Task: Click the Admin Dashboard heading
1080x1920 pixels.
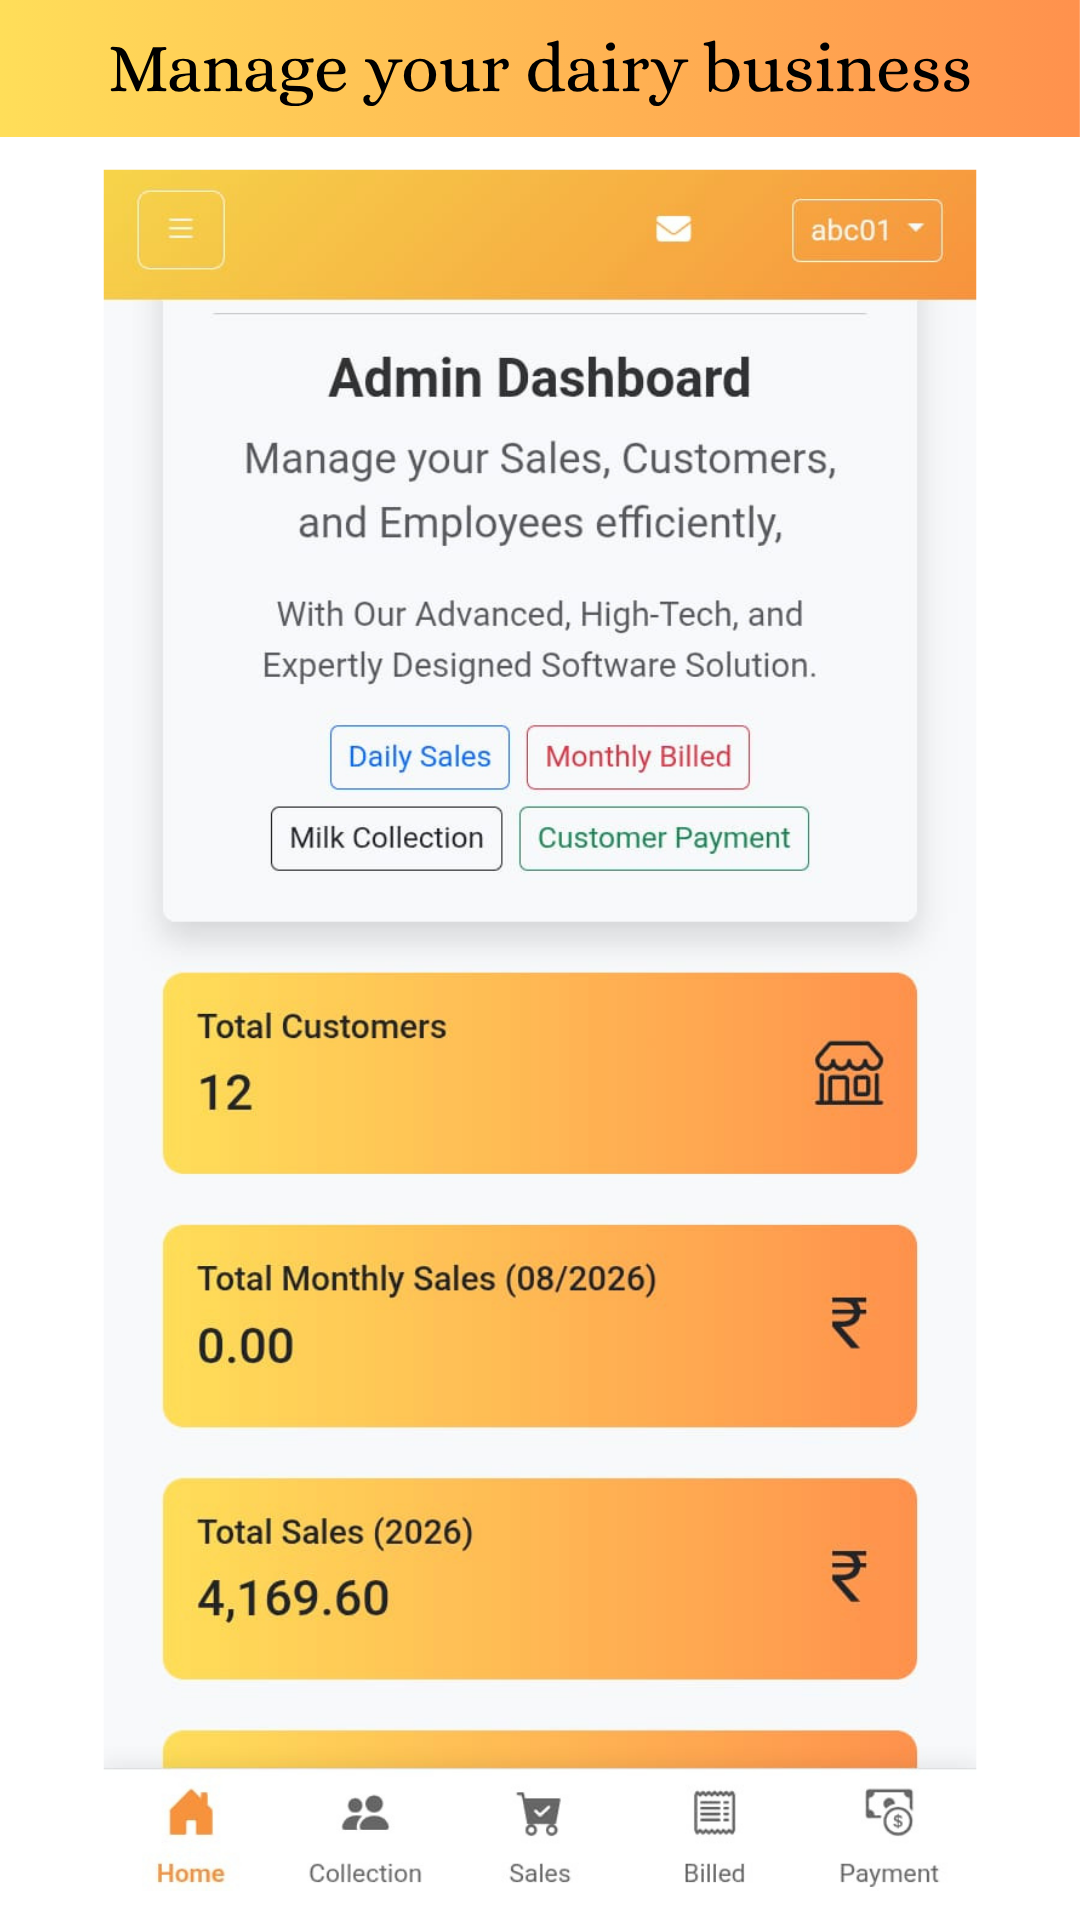Action: (x=540, y=378)
